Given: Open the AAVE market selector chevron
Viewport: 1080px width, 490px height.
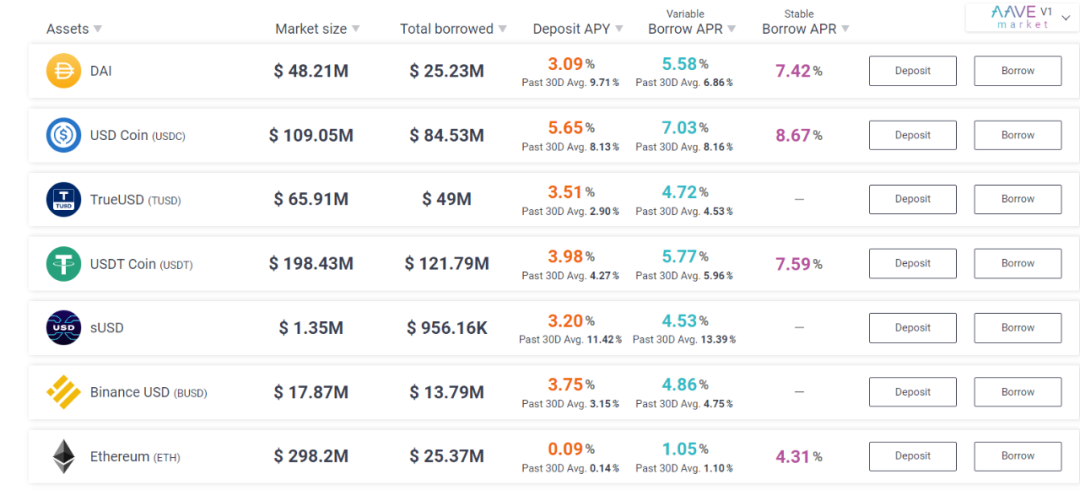Looking at the screenshot, I should coord(1066,17).
